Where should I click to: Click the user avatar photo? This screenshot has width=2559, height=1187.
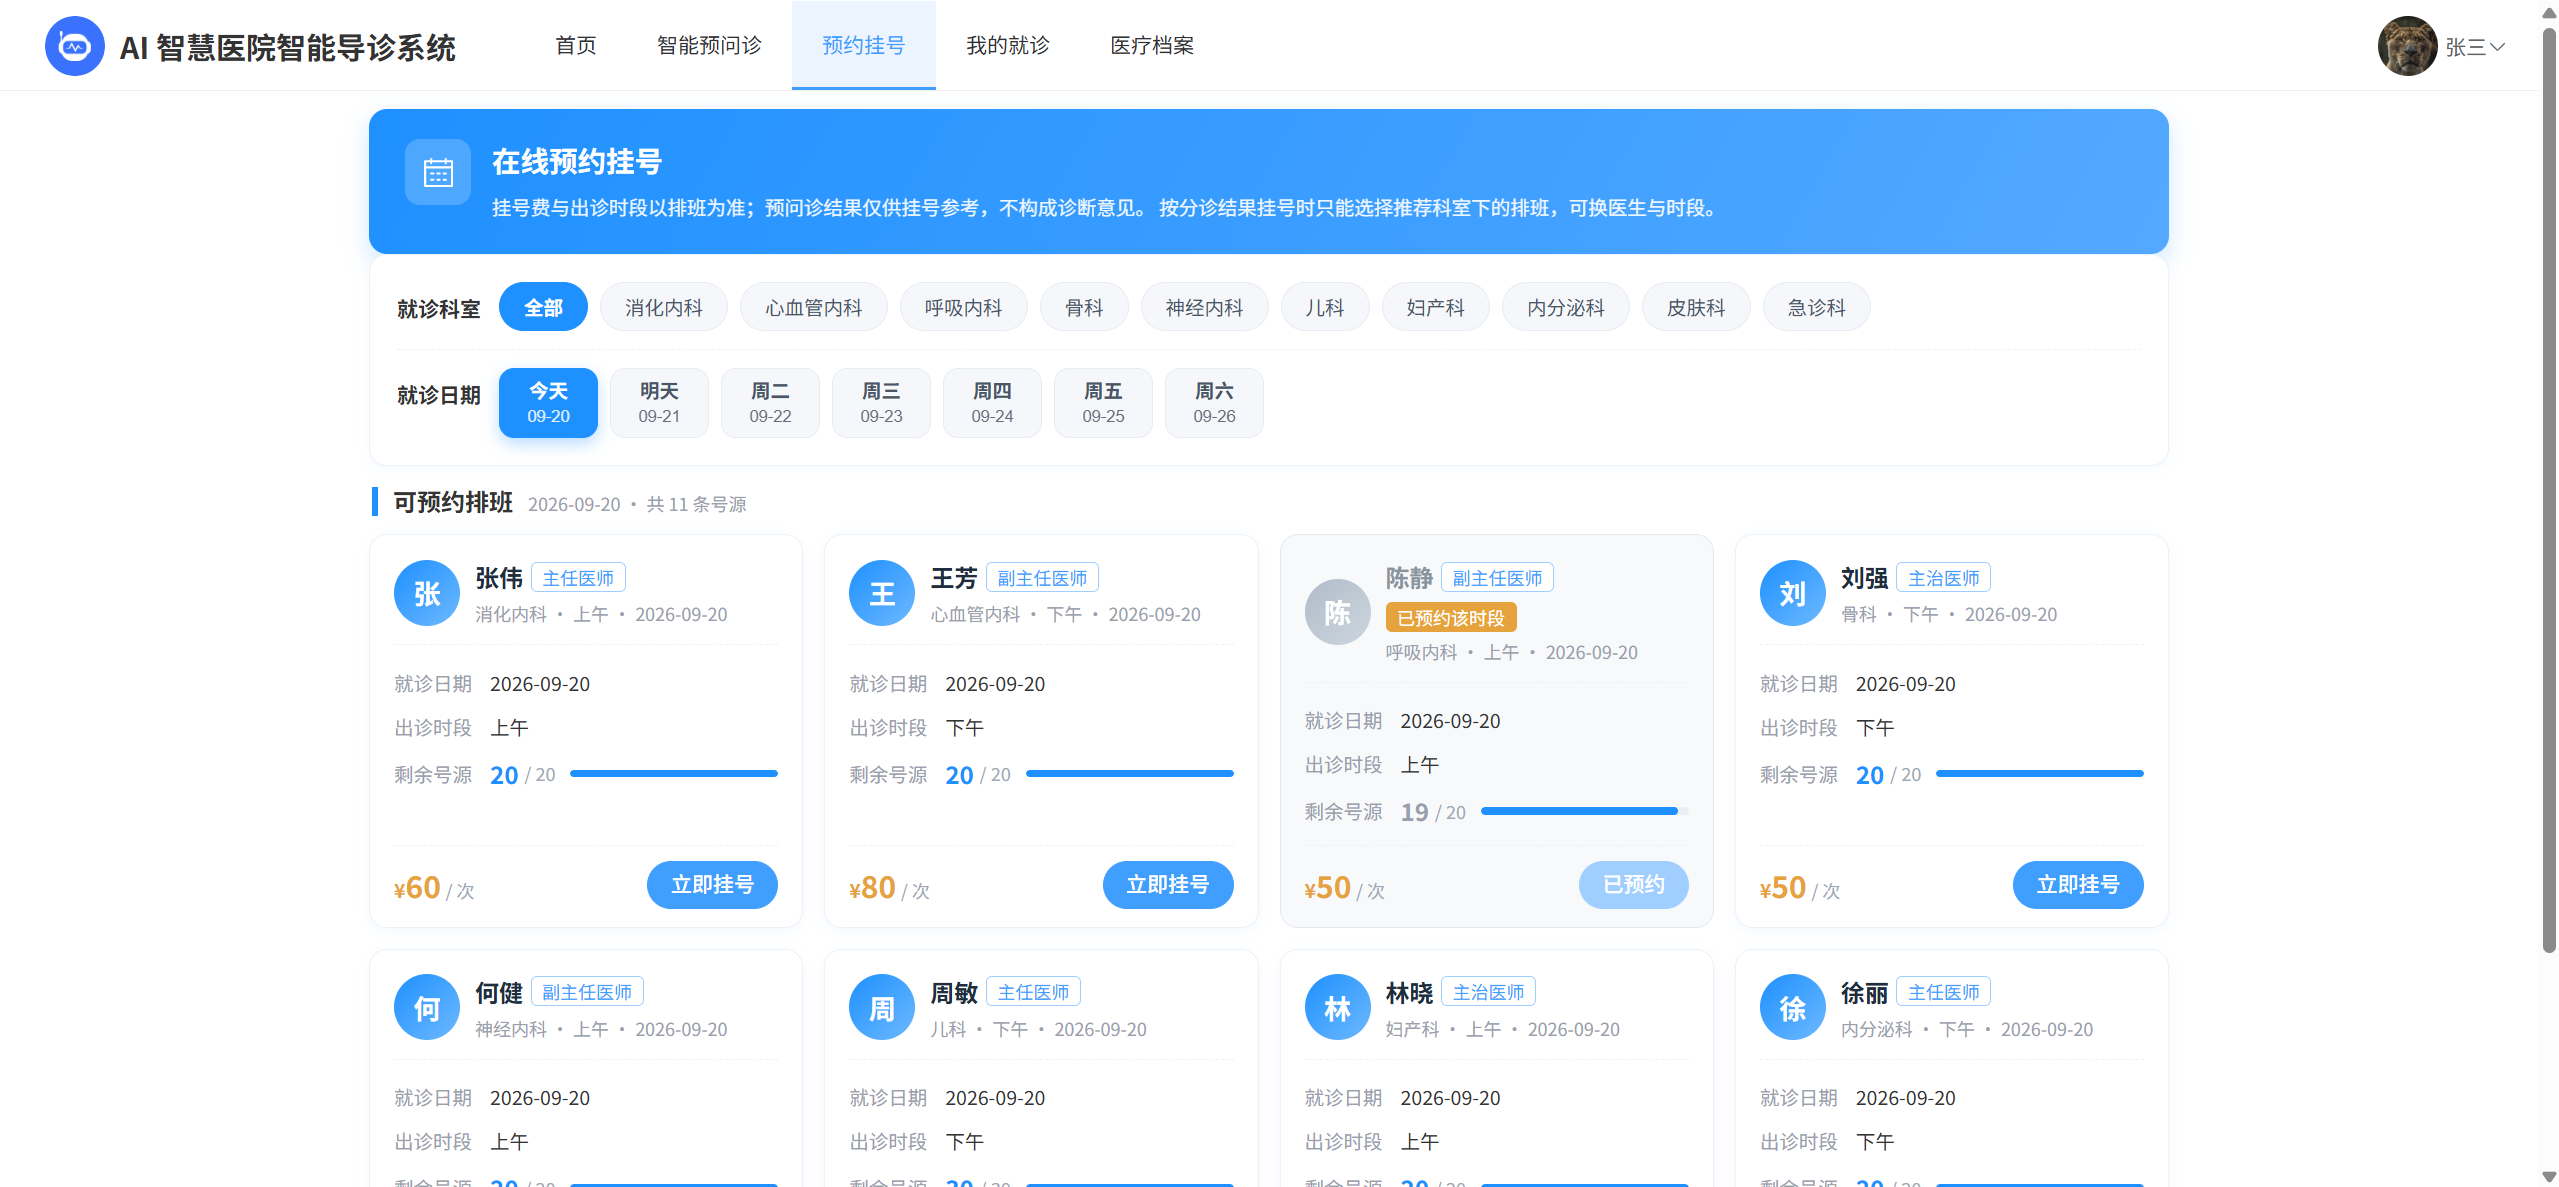[x=2407, y=46]
